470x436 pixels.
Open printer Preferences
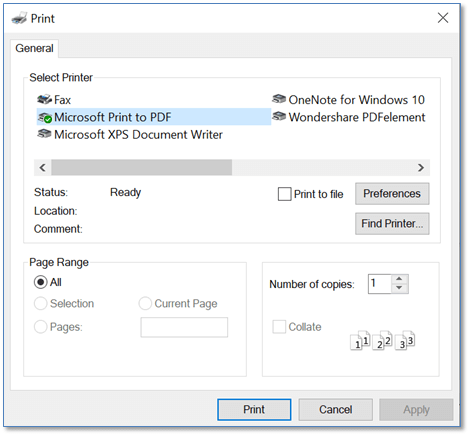click(x=392, y=194)
